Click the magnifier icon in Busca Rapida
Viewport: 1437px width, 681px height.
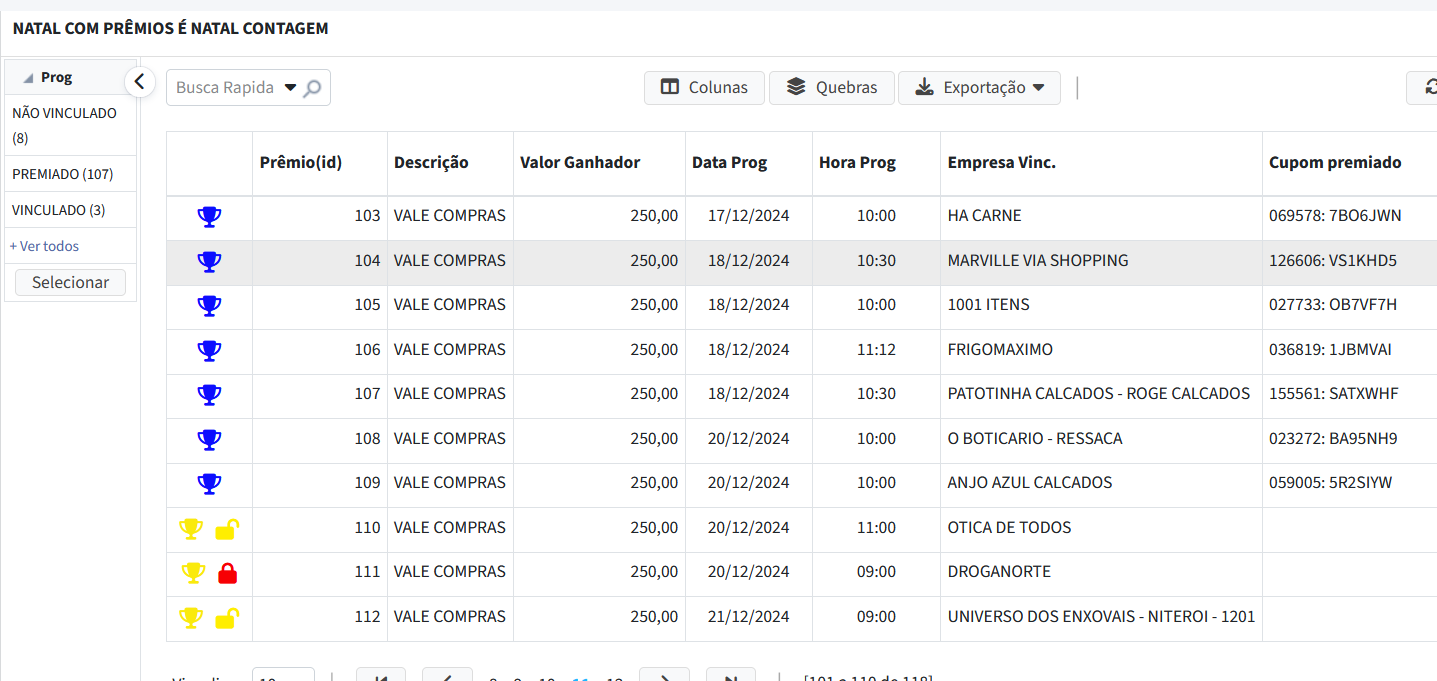(313, 88)
